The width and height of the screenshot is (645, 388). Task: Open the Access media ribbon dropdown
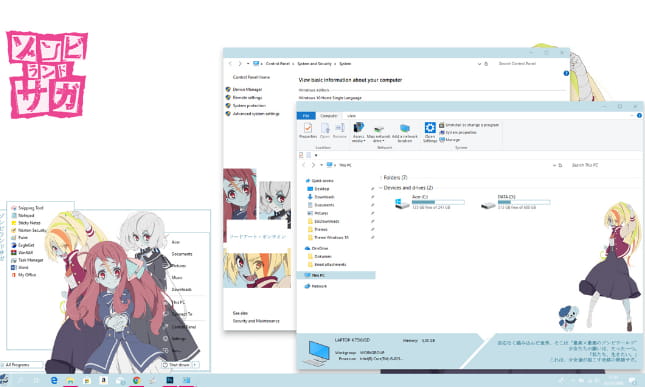coord(359,132)
